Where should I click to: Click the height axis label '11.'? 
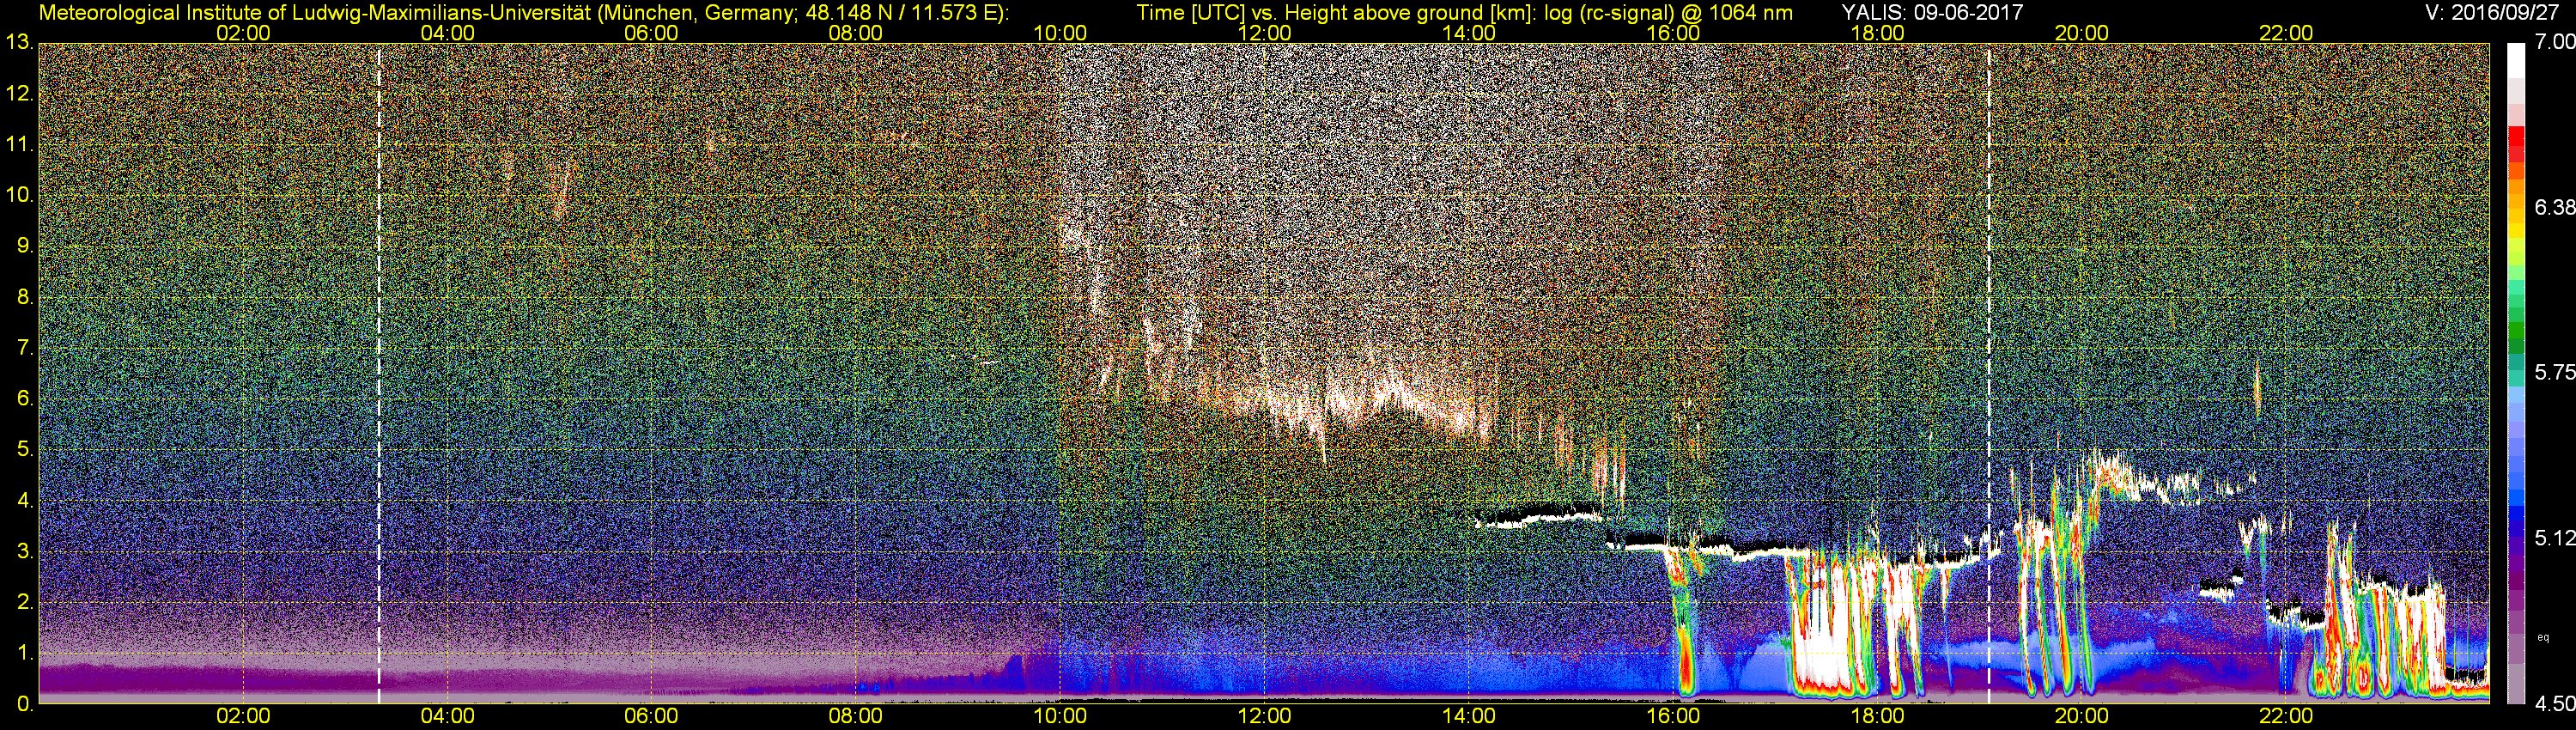click(19, 145)
